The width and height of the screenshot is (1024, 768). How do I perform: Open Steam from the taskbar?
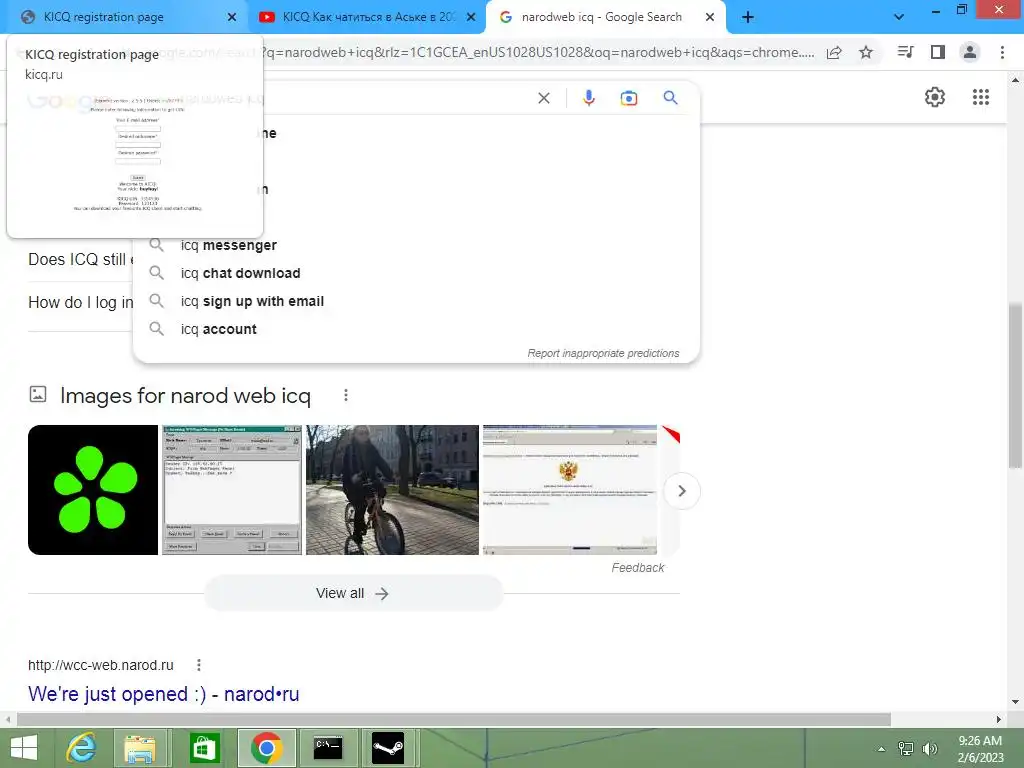[x=388, y=748]
